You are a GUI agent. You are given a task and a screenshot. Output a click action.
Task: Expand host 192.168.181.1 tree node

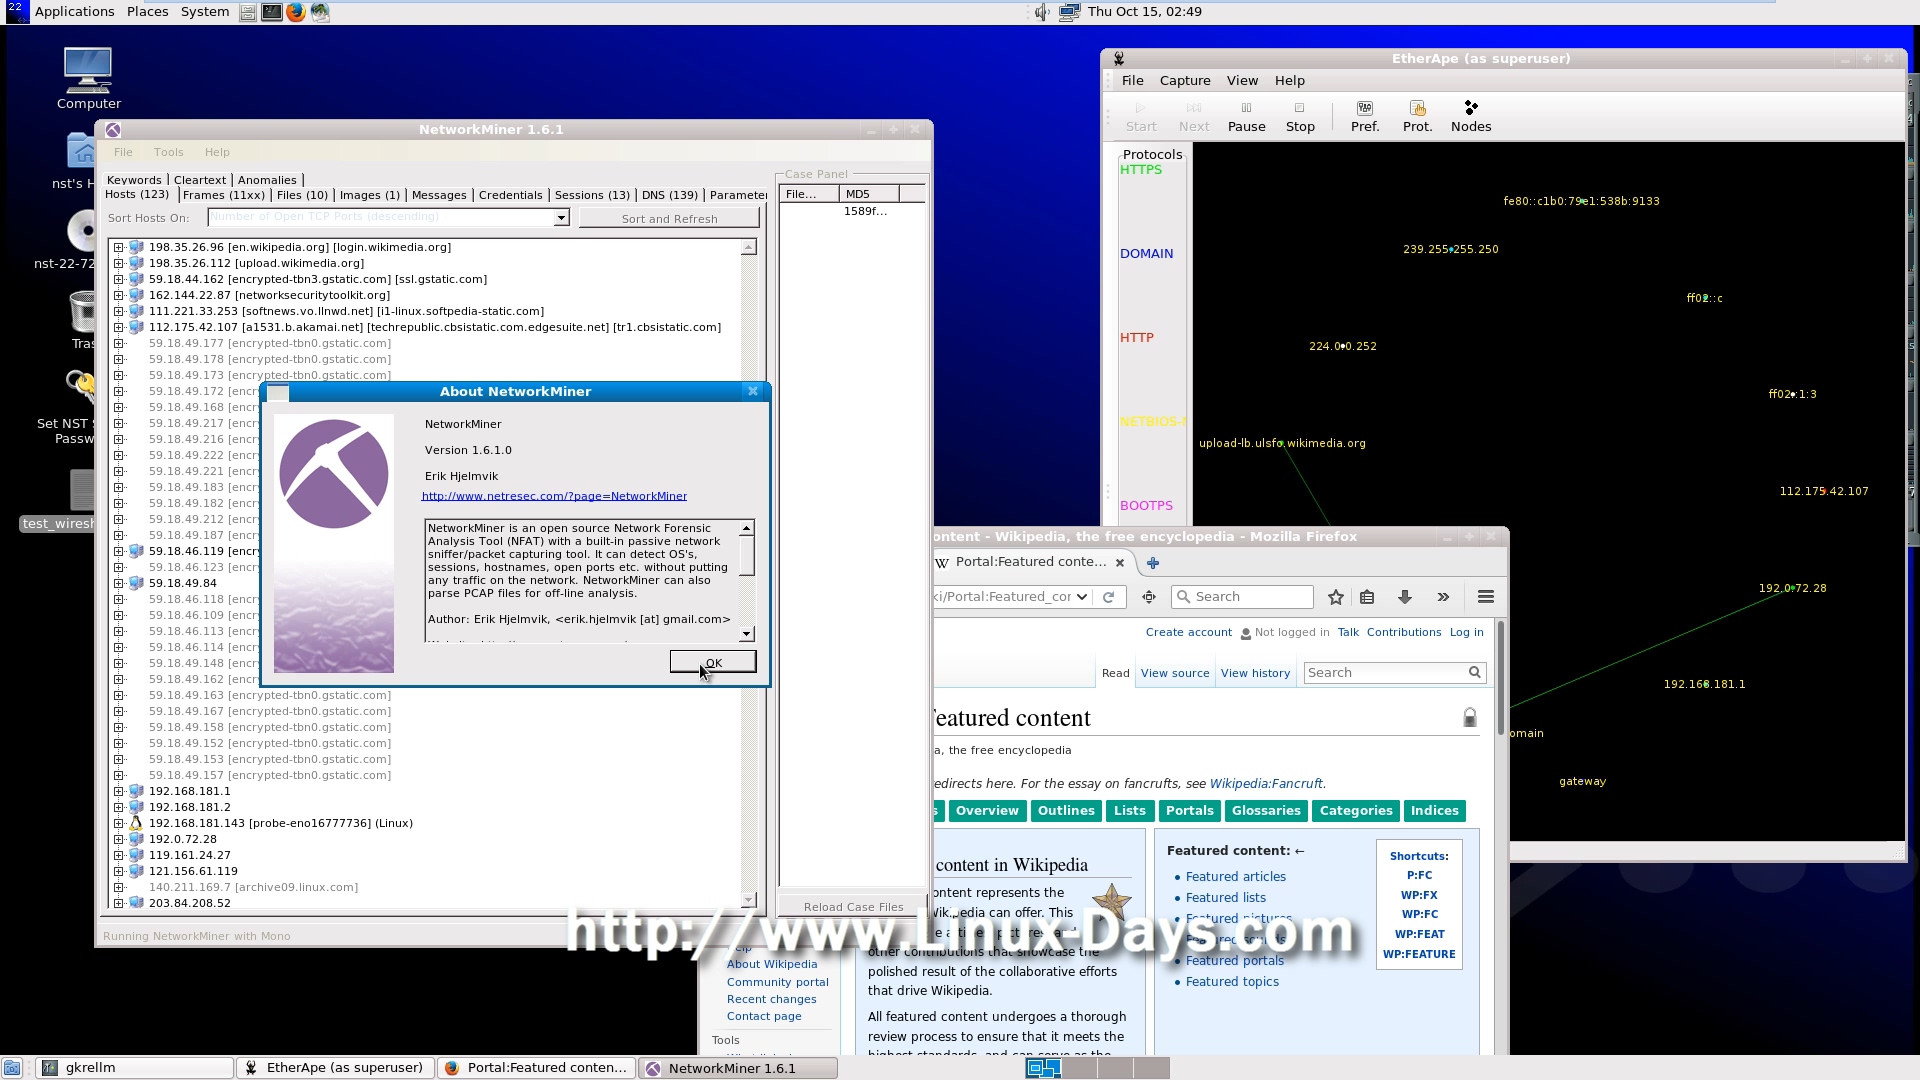pos(118,791)
